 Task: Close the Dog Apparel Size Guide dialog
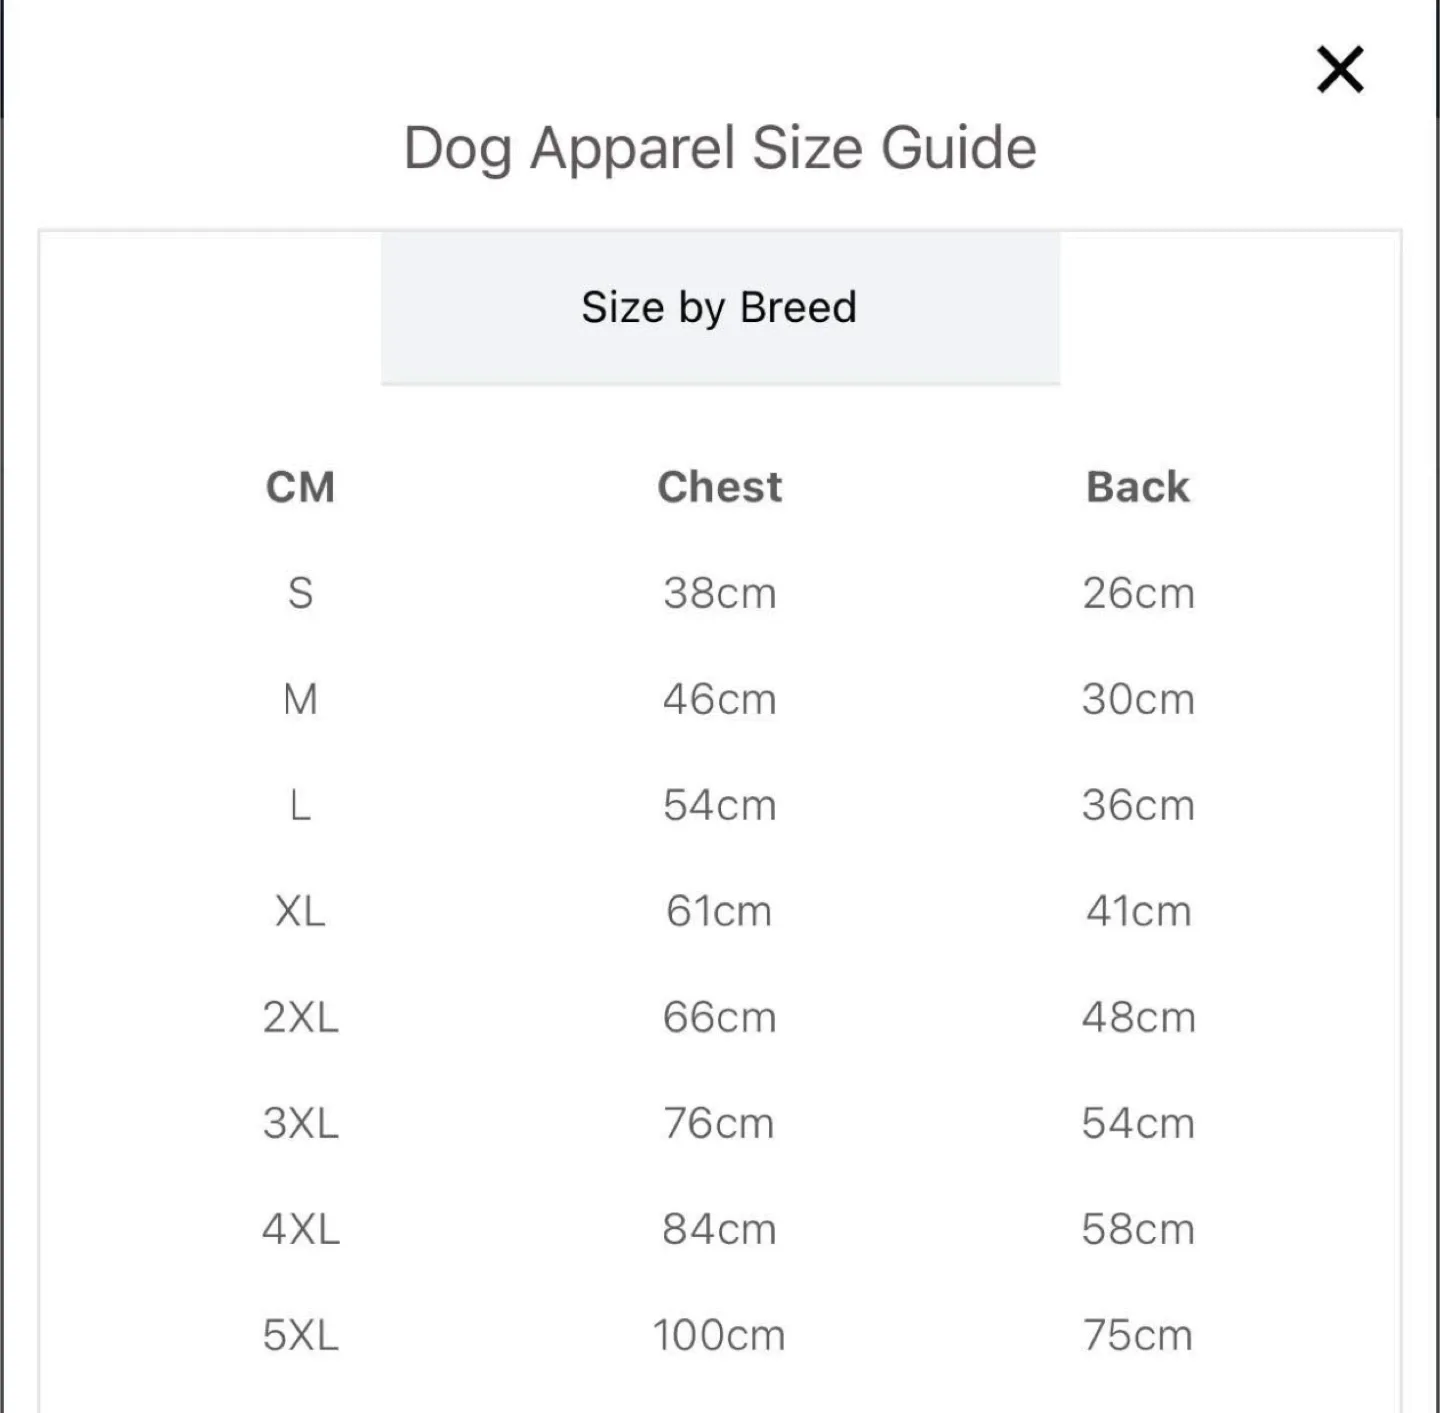click(x=1338, y=70)
